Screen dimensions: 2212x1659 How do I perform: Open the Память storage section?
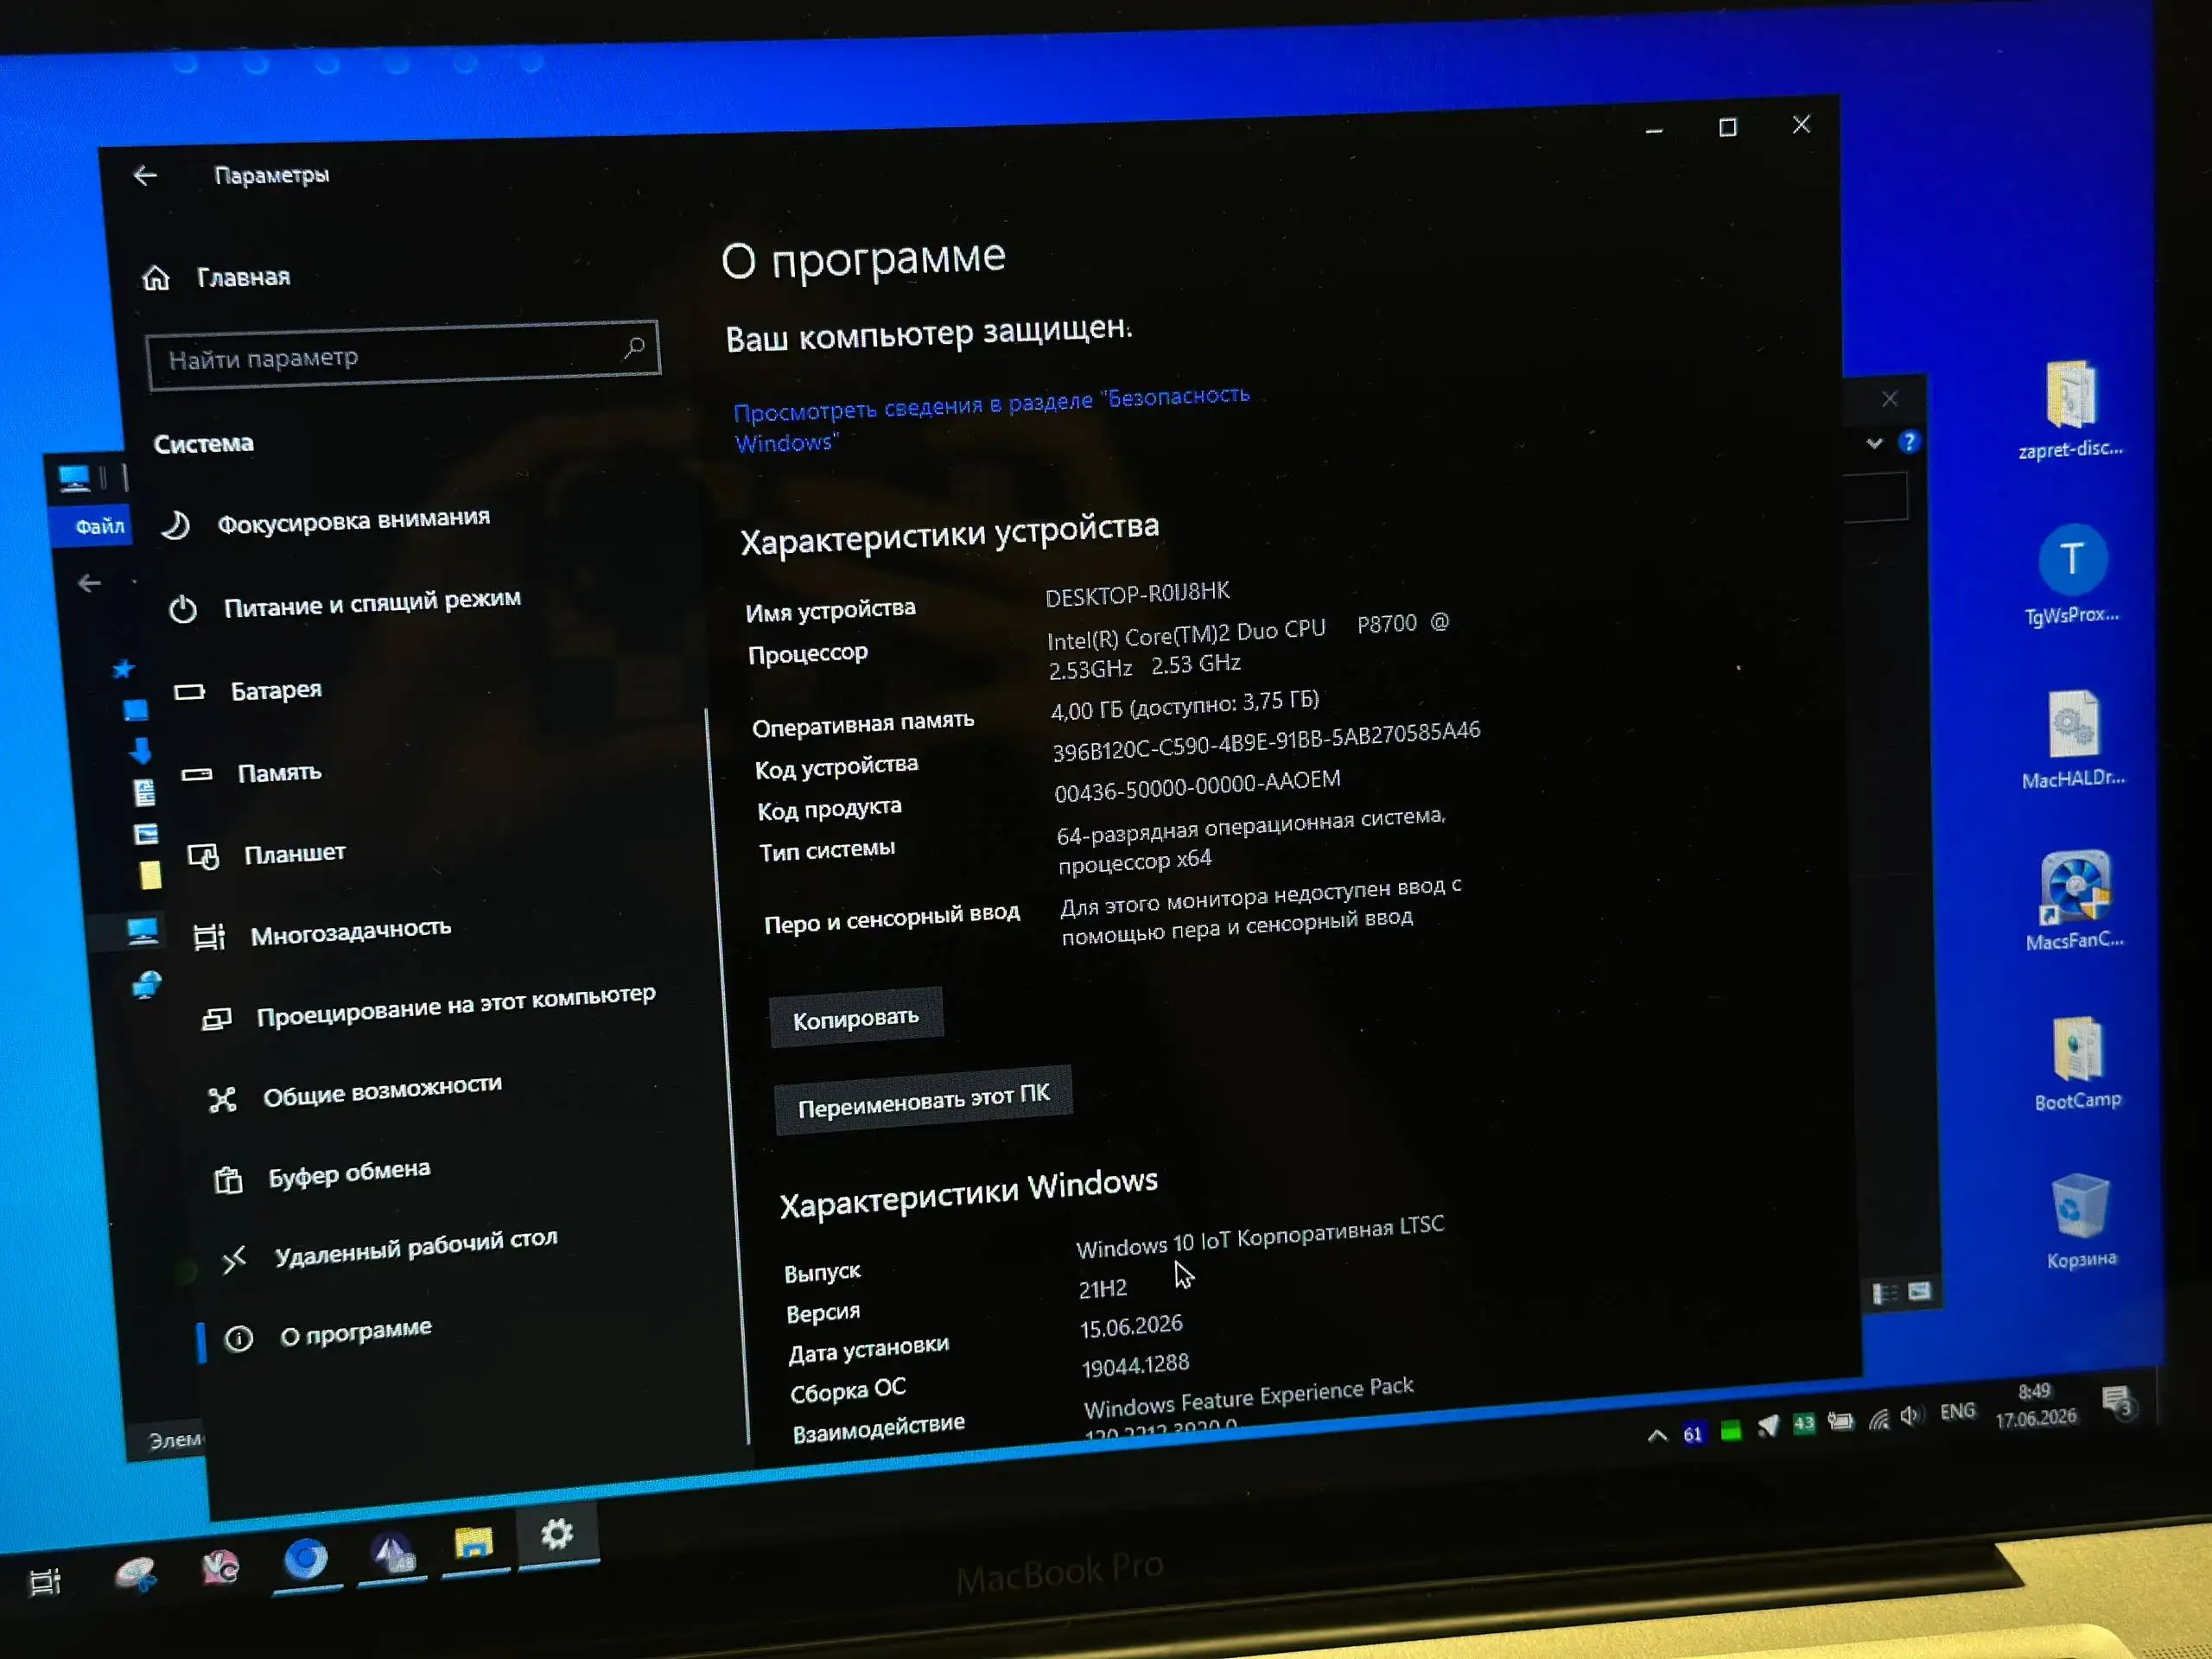pyautogui.click(x=251, y=773)
